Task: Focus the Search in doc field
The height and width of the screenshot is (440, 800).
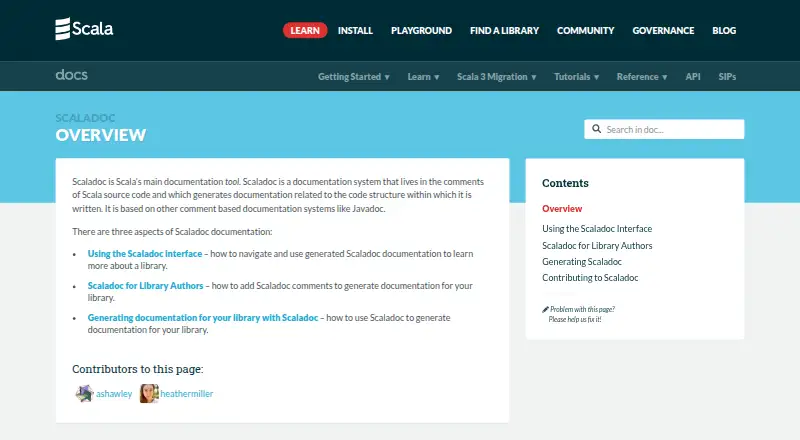Action: click(x=664, y=129)
